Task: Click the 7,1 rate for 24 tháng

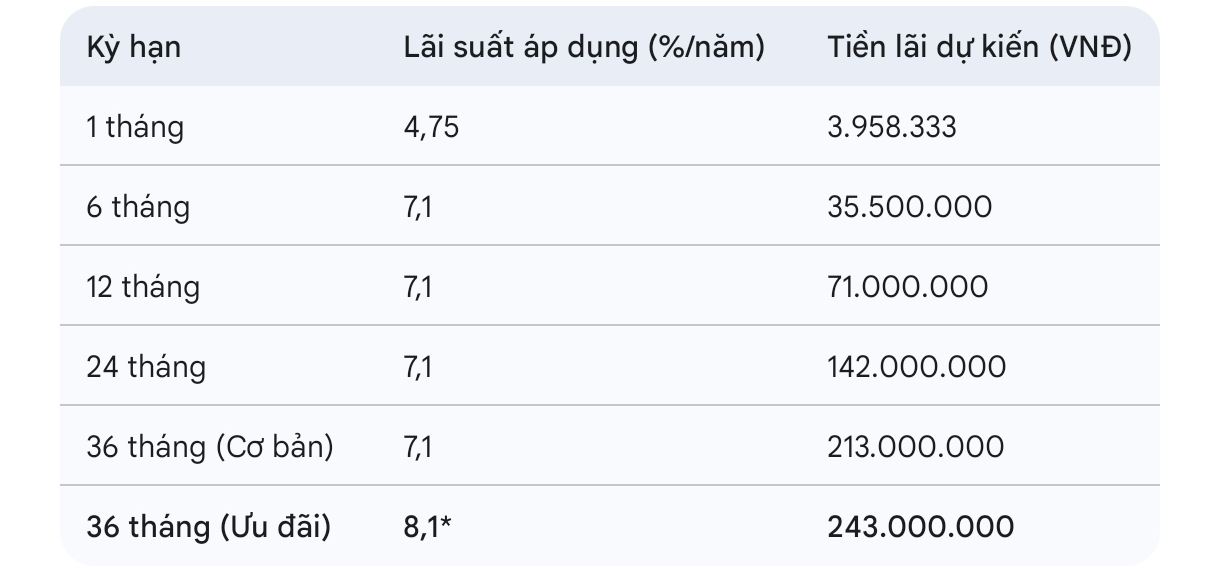Action: click(x=418, y=367)
